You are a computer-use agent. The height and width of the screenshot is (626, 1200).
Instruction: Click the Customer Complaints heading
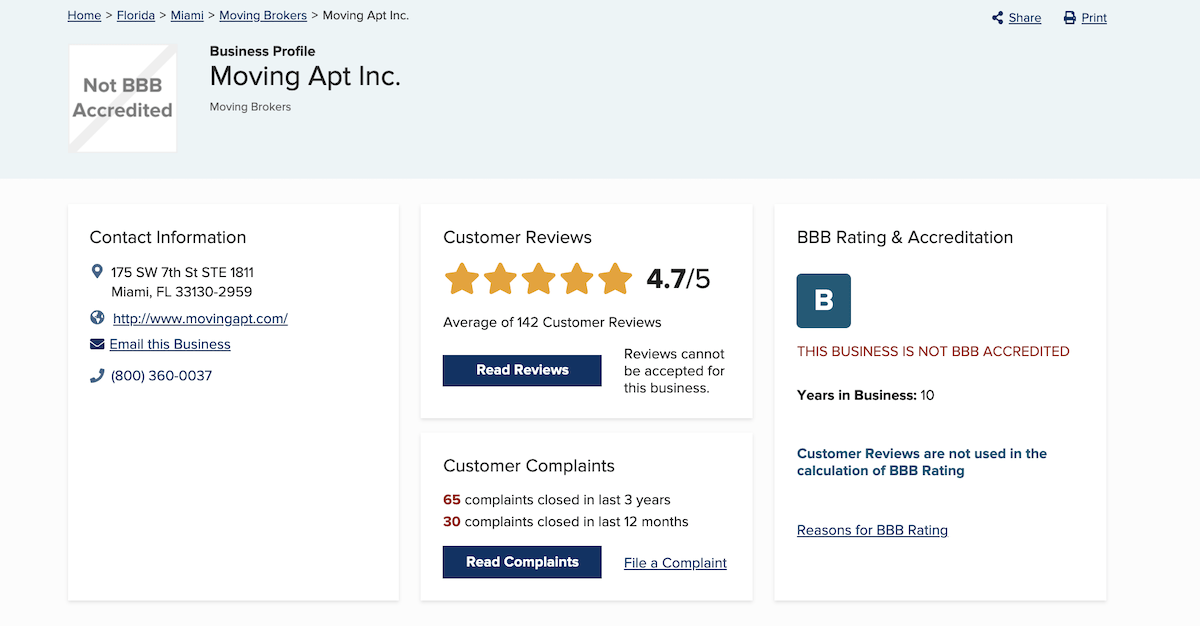coord(529,466)
